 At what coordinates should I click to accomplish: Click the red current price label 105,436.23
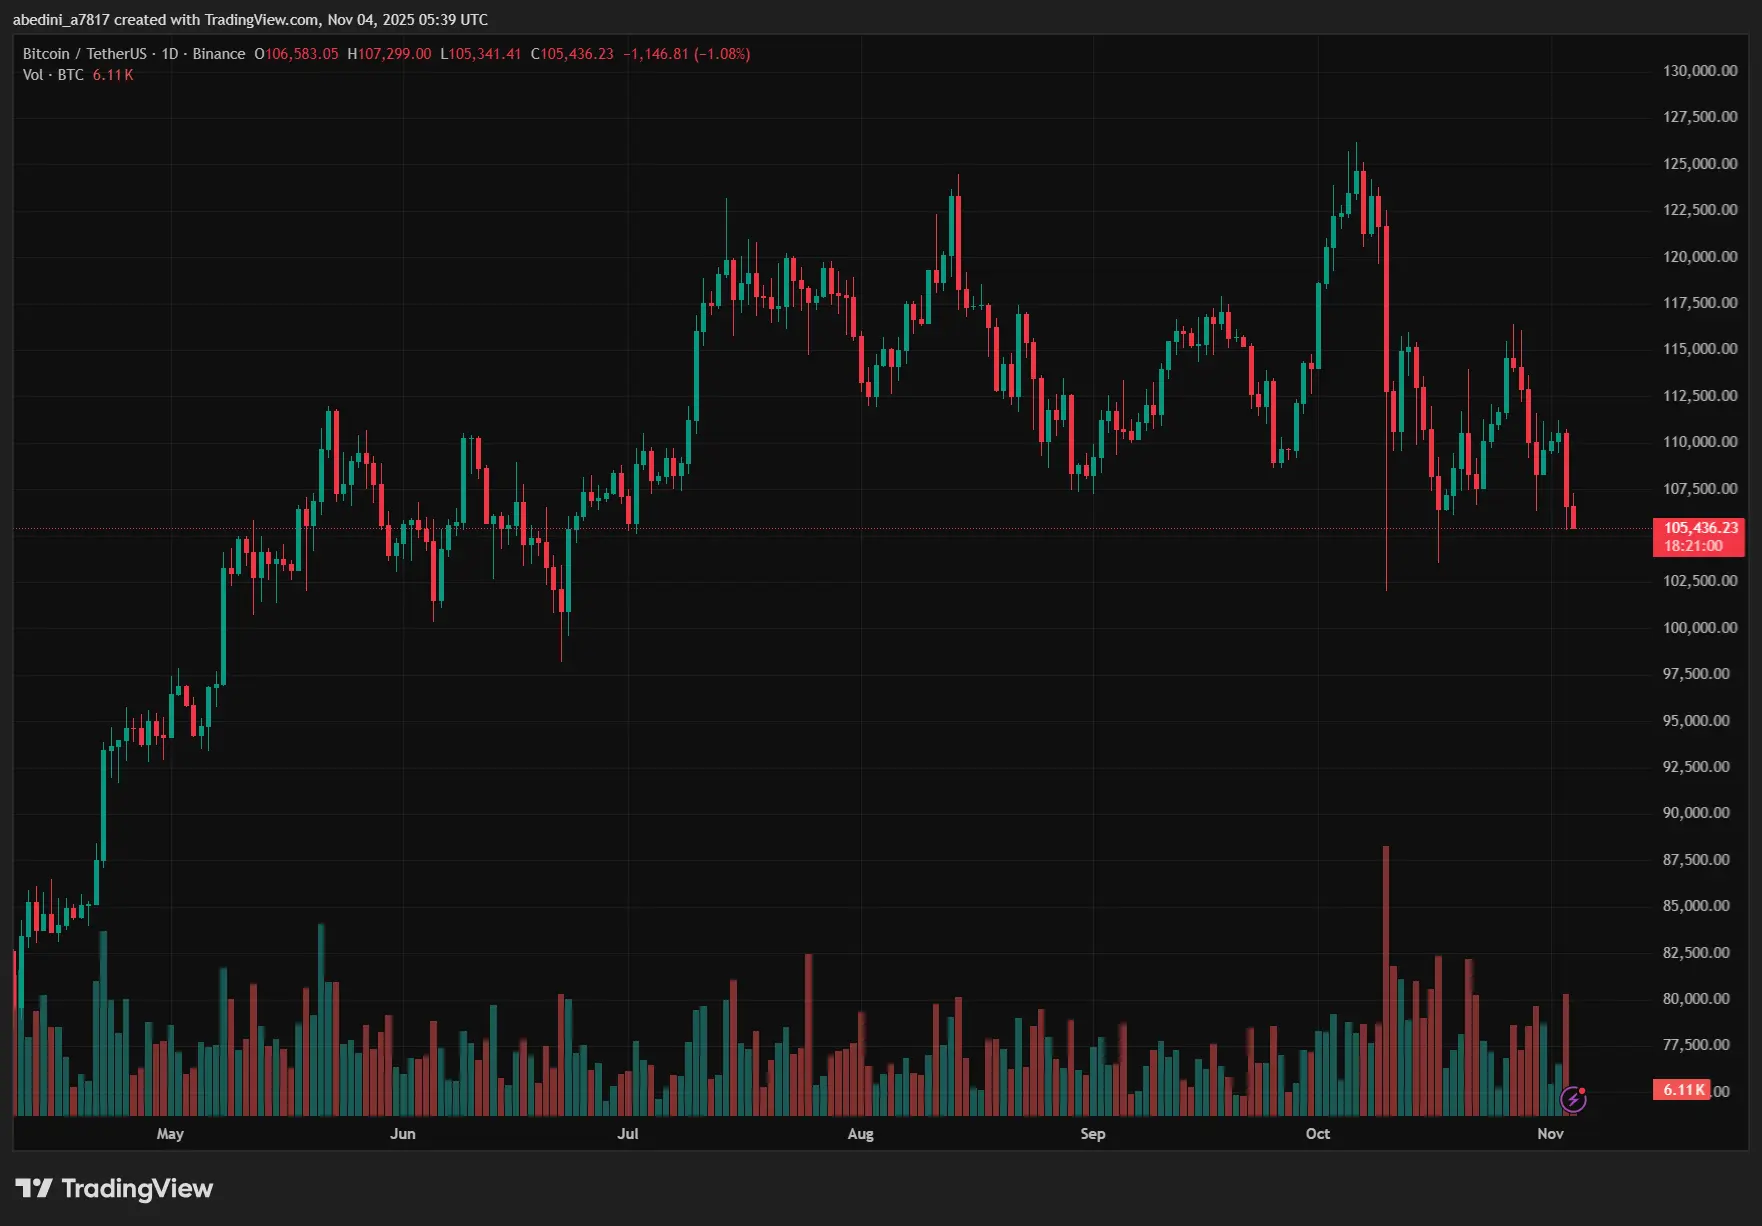1699,528
